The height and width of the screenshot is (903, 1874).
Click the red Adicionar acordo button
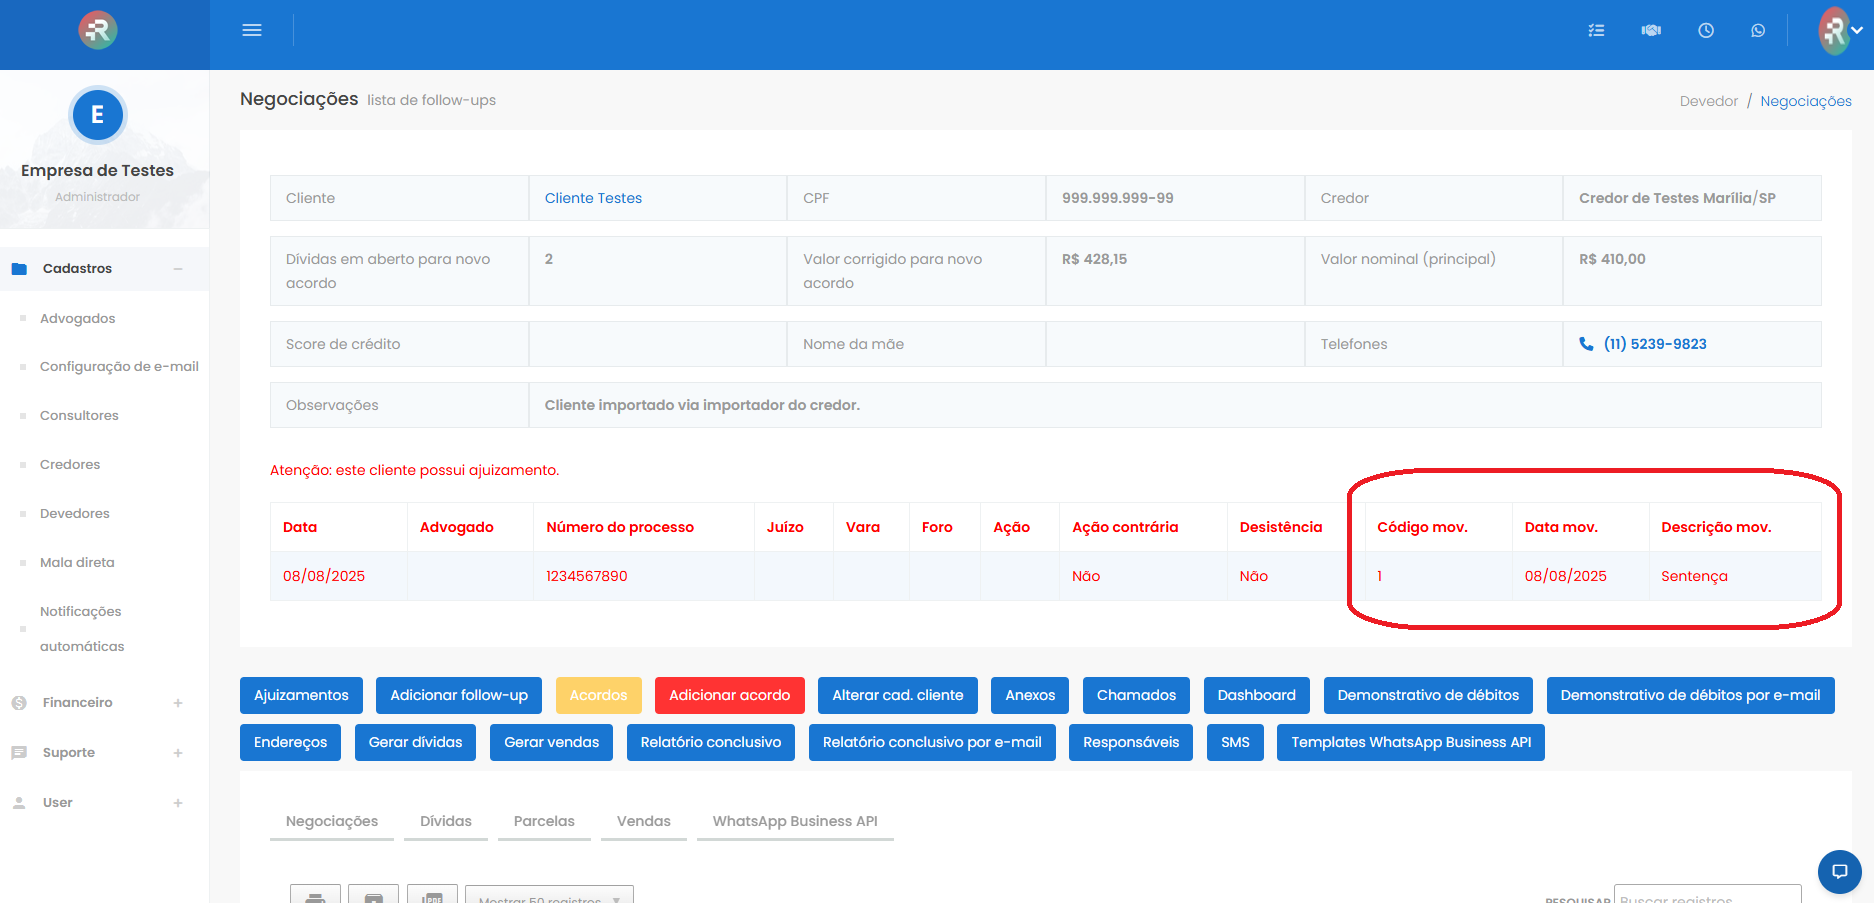tap(729, 696)
